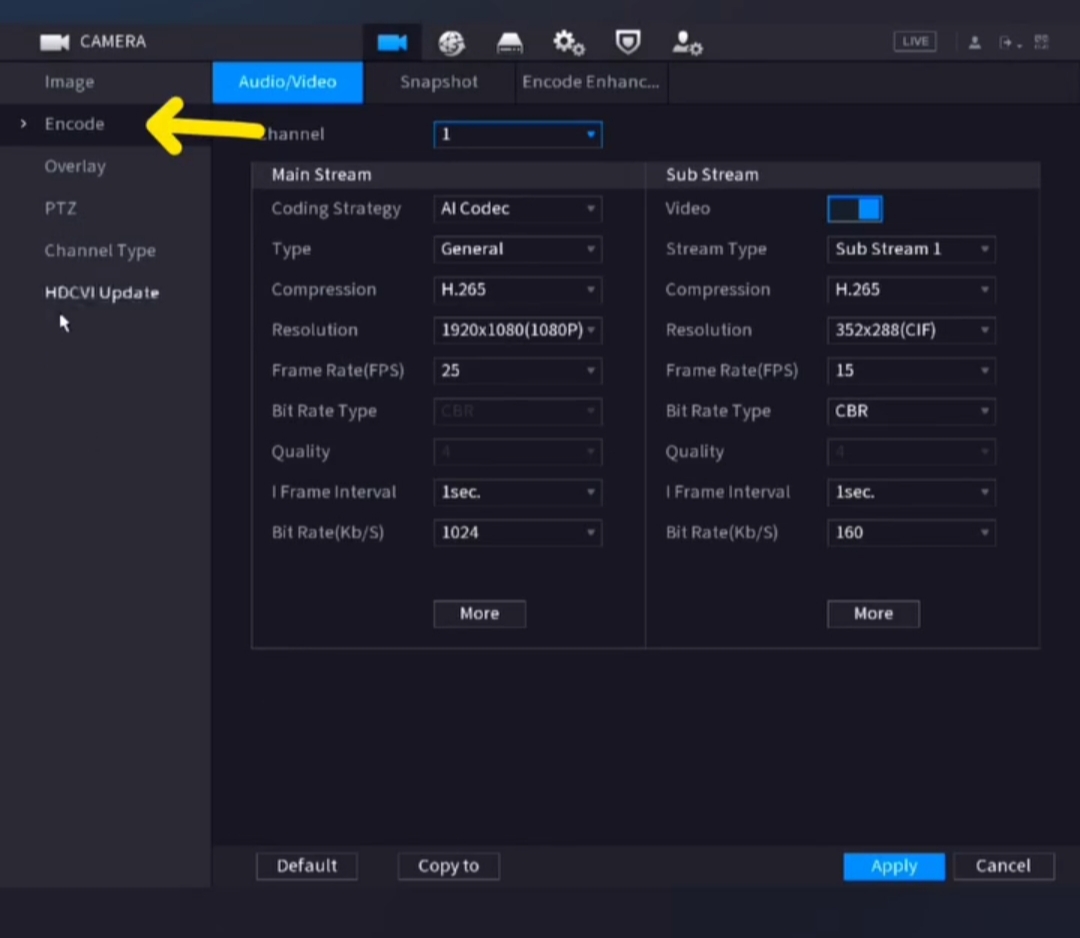Viewport: 1080px width, 938px height.
Task: Click the LIVE view button
Action: click(x=915, y=41)
